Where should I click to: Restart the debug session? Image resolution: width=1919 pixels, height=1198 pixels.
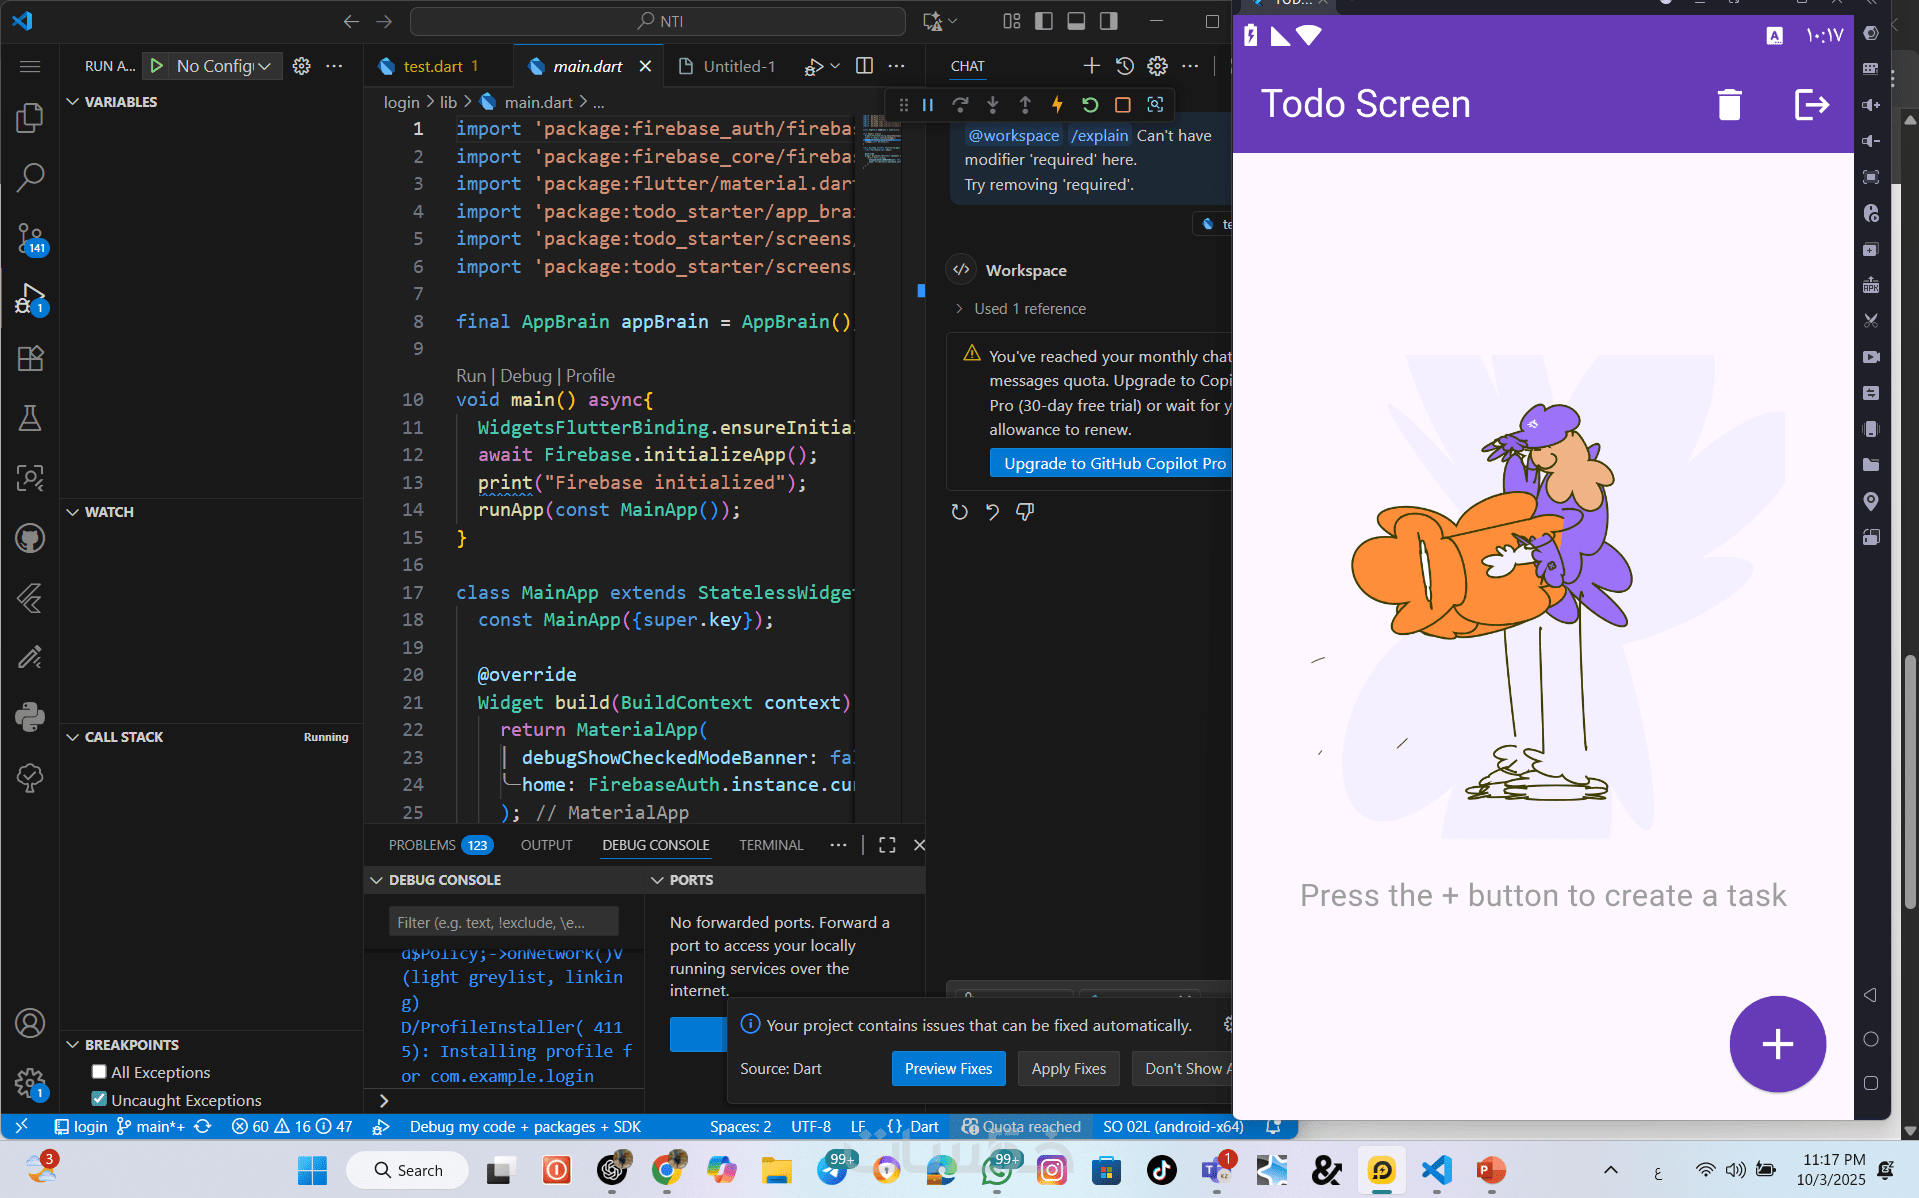click(1090, 104)
